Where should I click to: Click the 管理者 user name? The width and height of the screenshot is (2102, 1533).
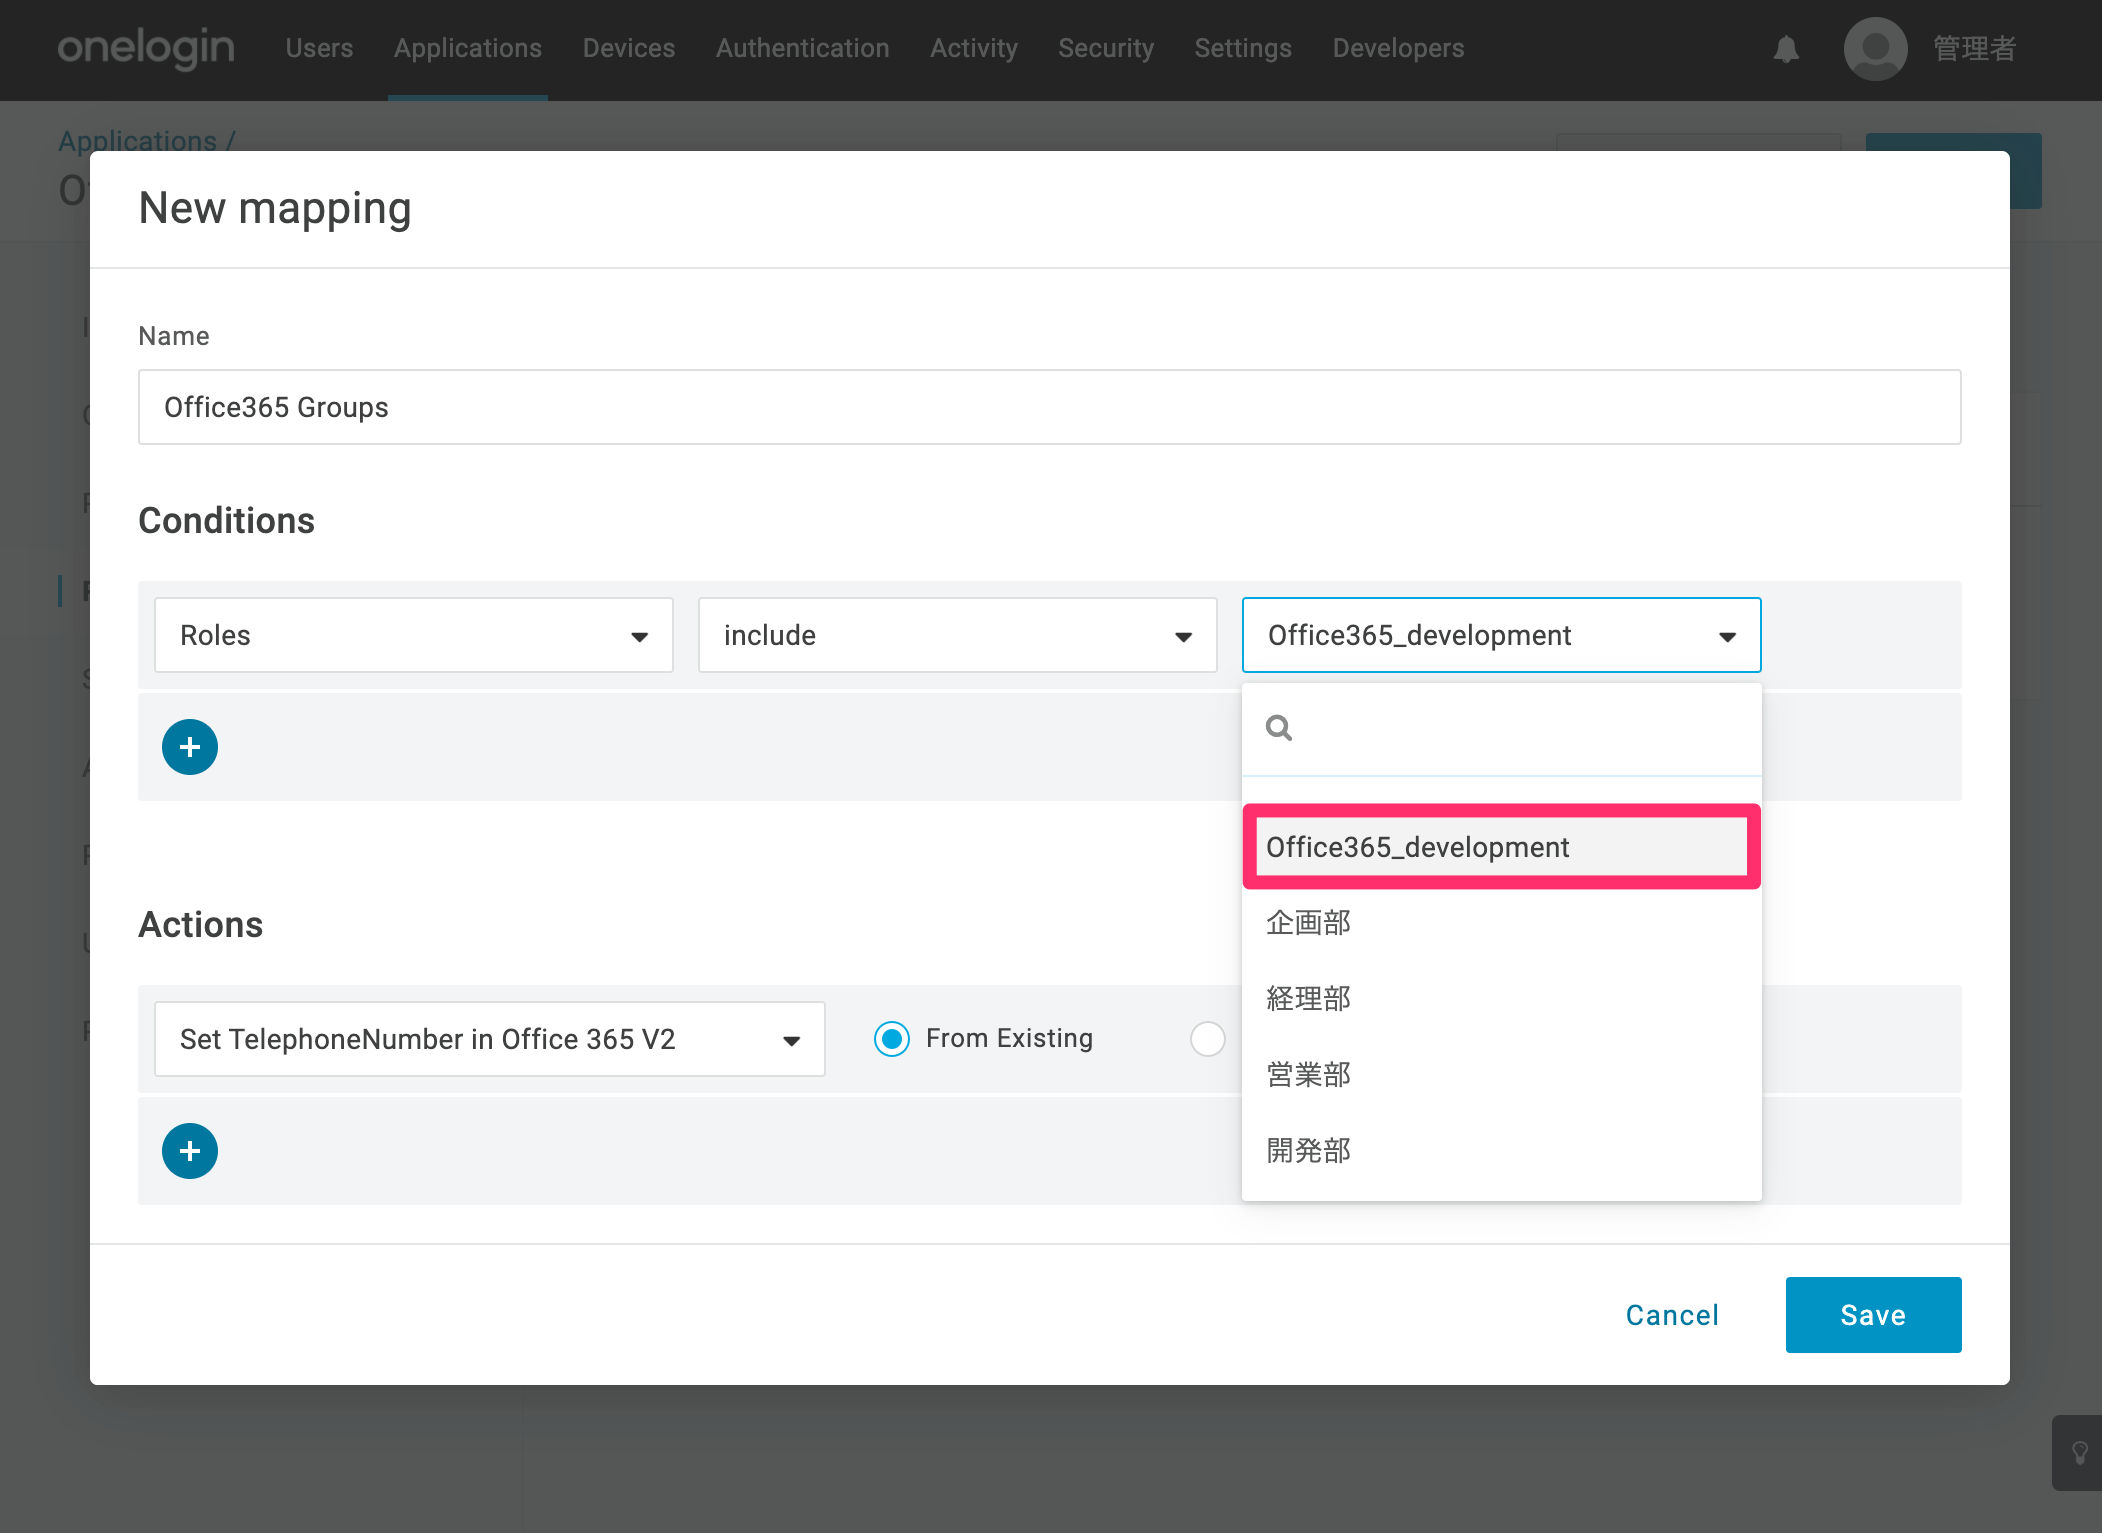click(x=1975, y=49)
